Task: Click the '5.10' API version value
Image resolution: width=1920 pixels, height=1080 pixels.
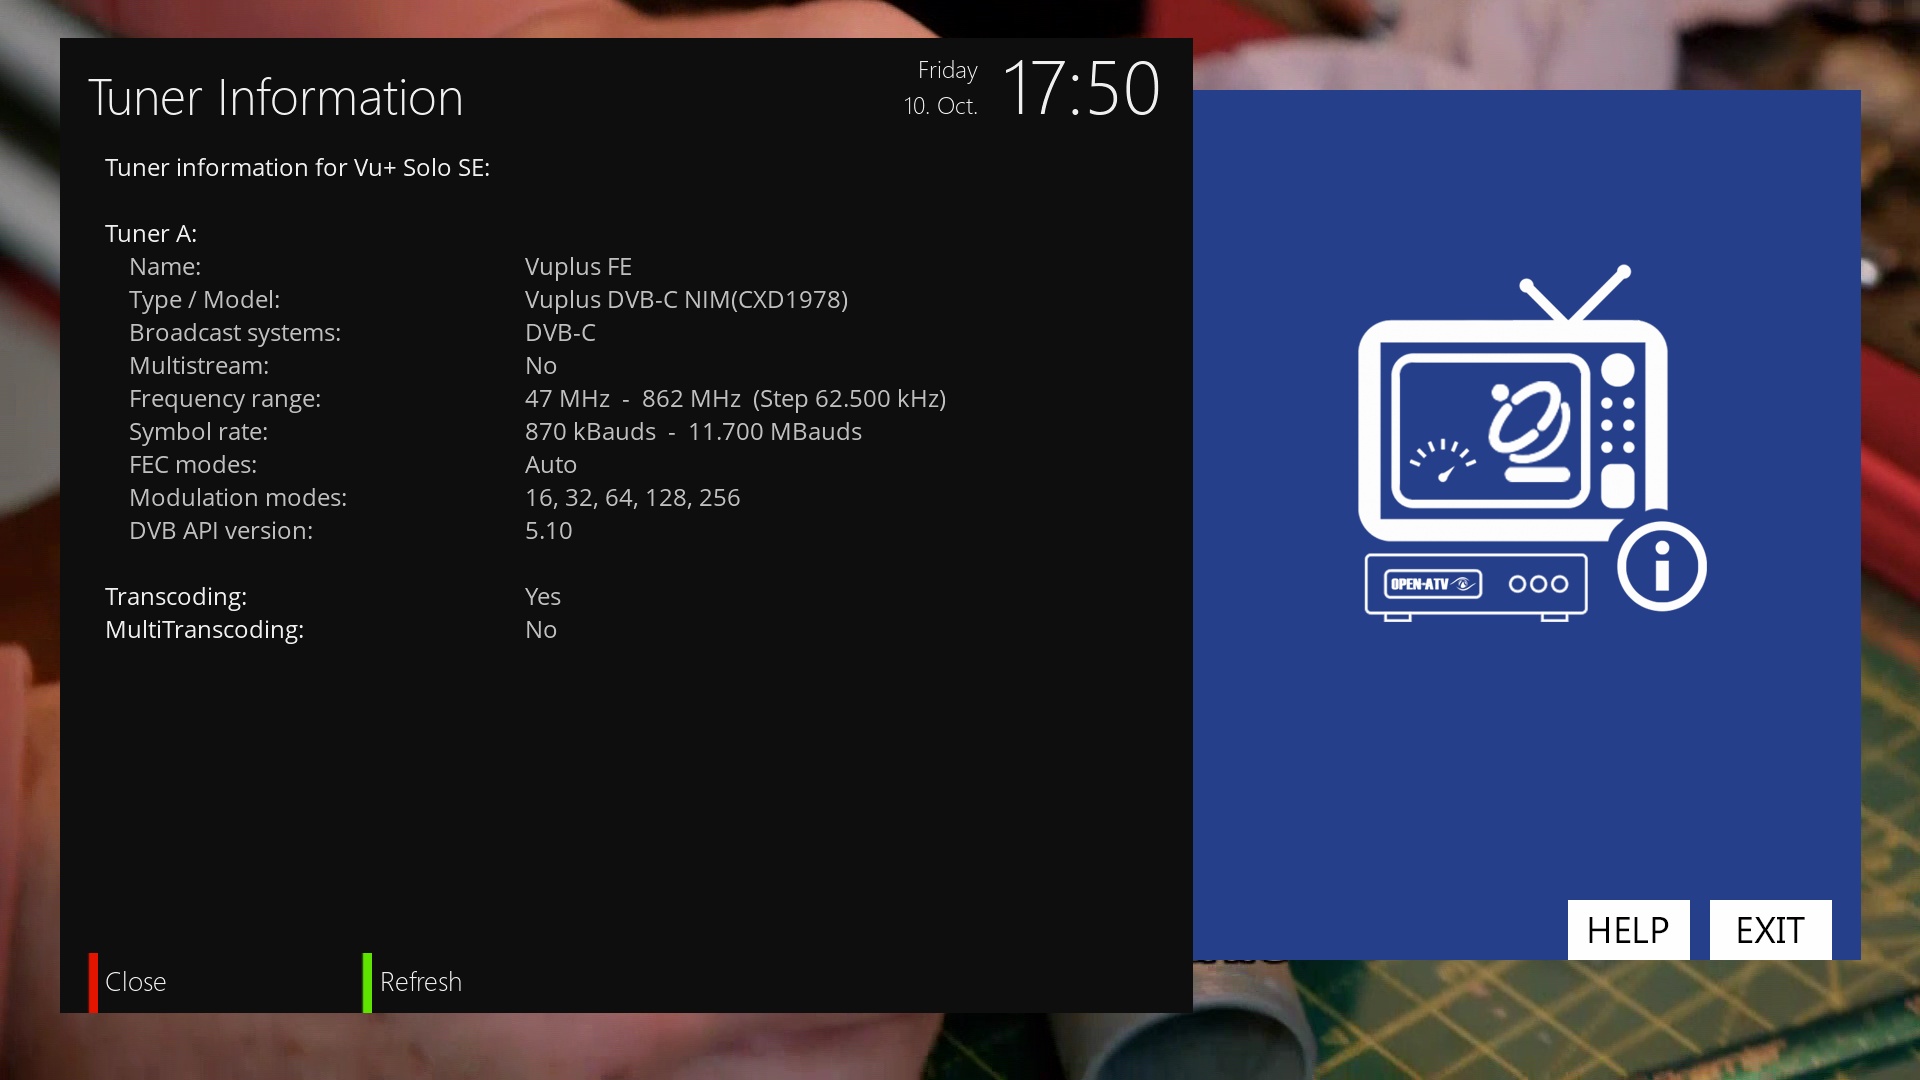Action: (549, 531)
